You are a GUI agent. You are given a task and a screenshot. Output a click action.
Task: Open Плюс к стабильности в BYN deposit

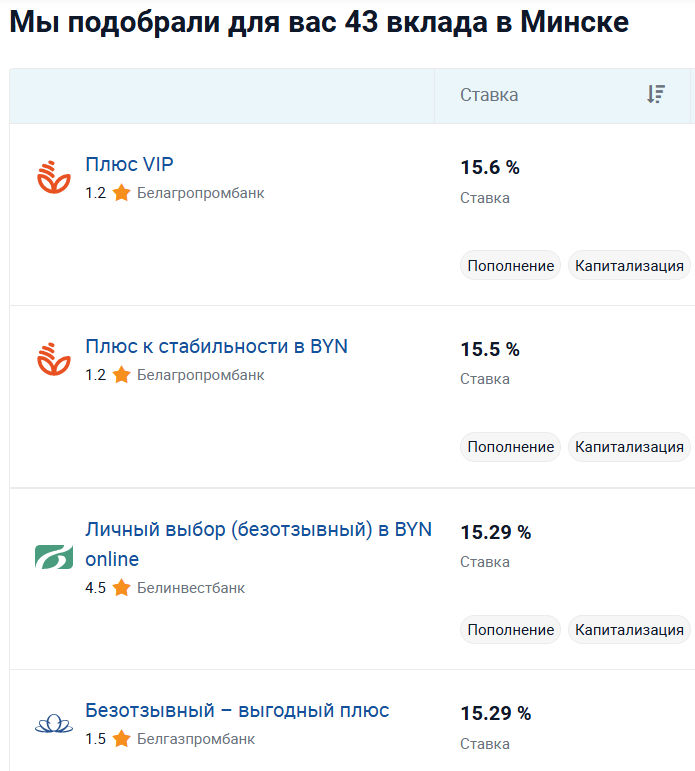click(216, 346)
